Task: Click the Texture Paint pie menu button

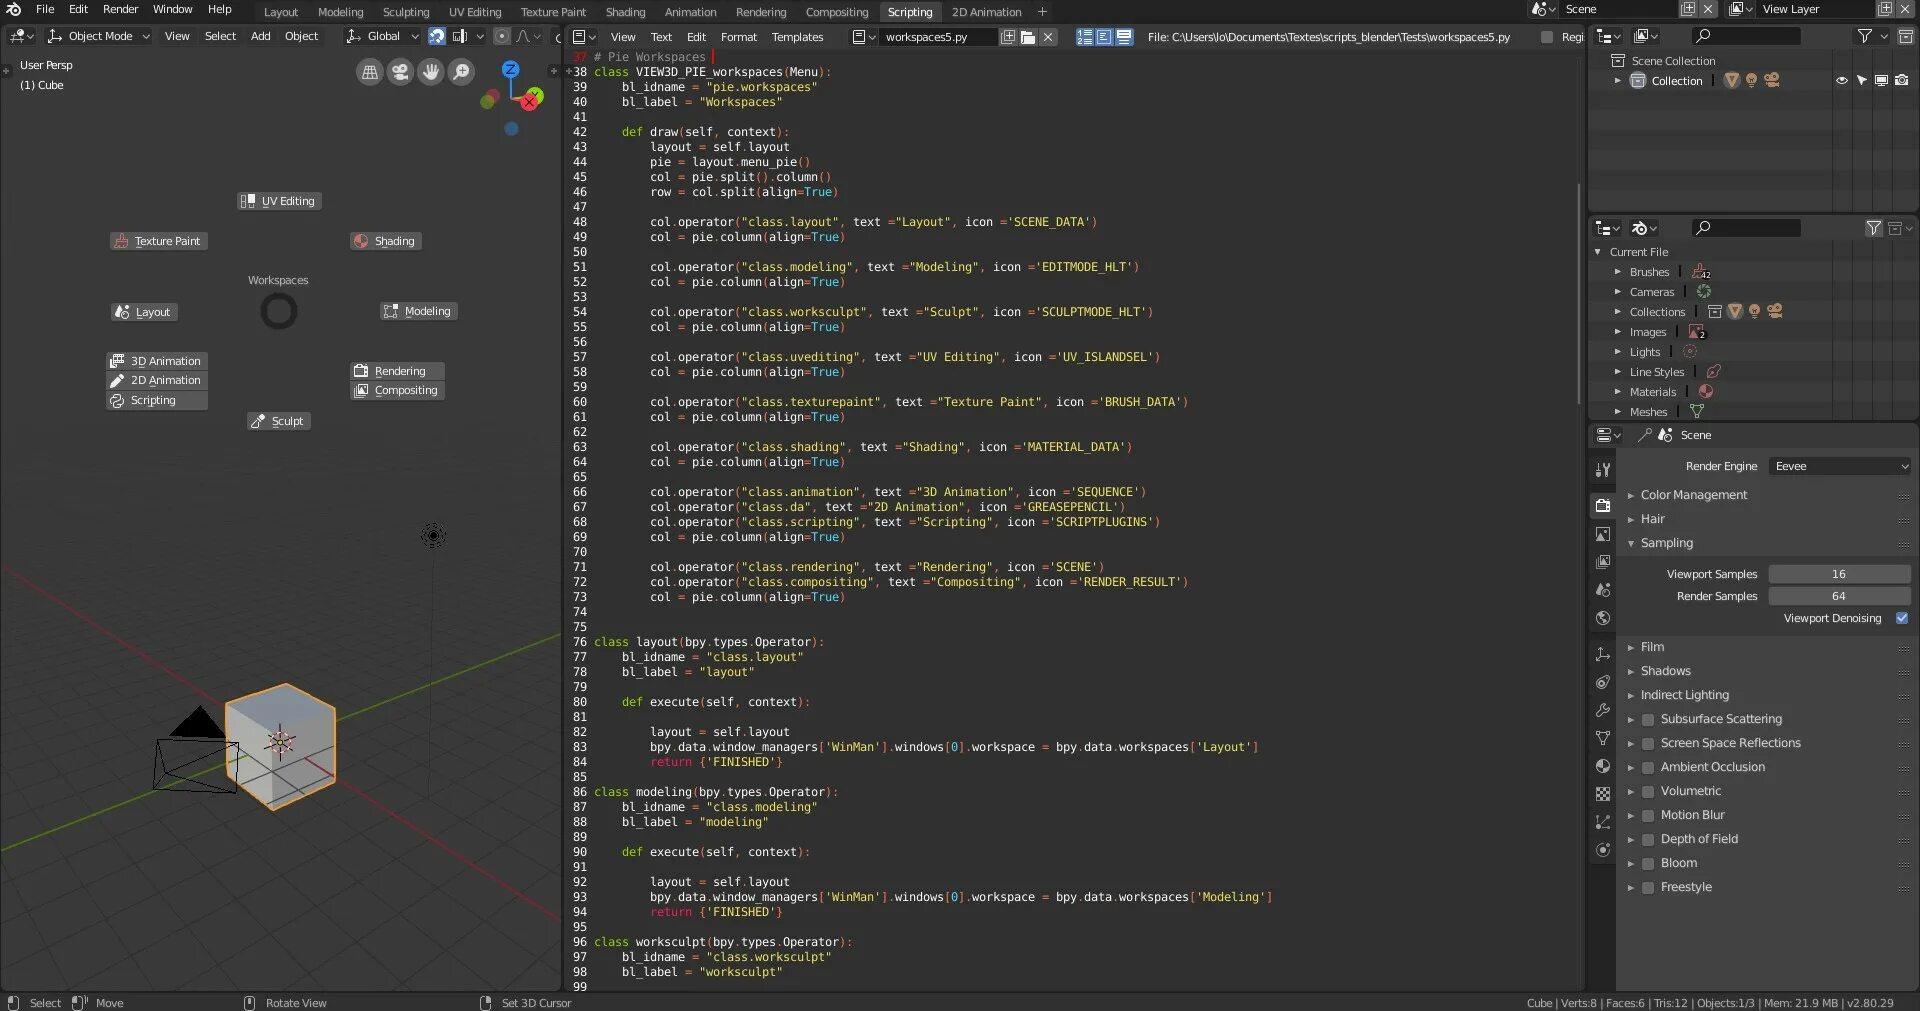Action: pos(158,241)
